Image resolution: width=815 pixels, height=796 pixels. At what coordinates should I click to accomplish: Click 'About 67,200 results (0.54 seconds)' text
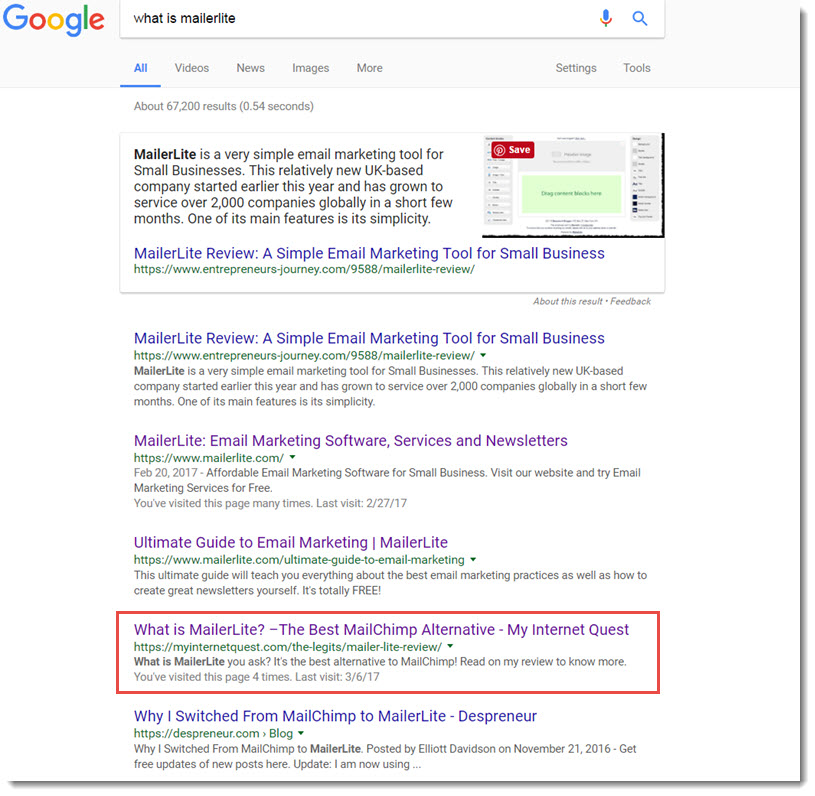pos(224,107)
